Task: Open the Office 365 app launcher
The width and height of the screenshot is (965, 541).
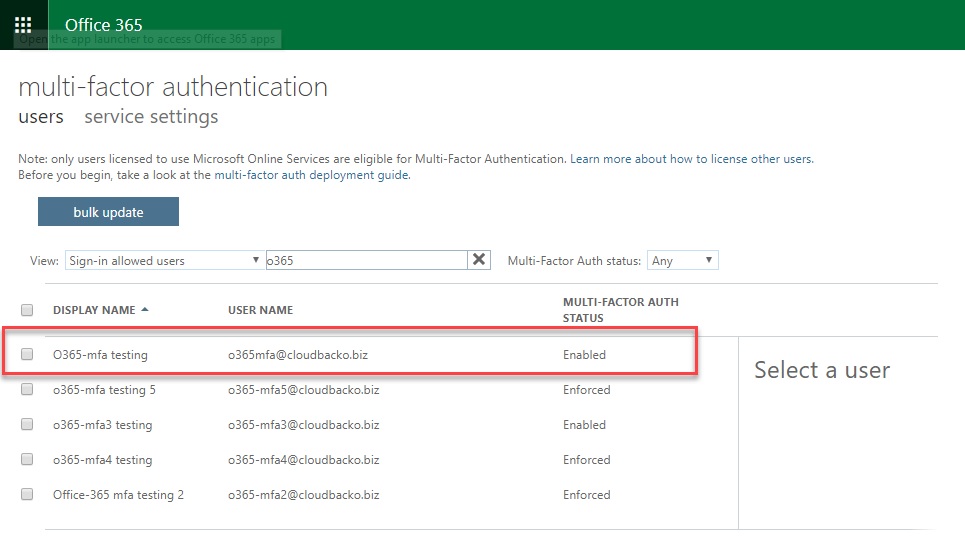Action: click(x=23, y=25)
